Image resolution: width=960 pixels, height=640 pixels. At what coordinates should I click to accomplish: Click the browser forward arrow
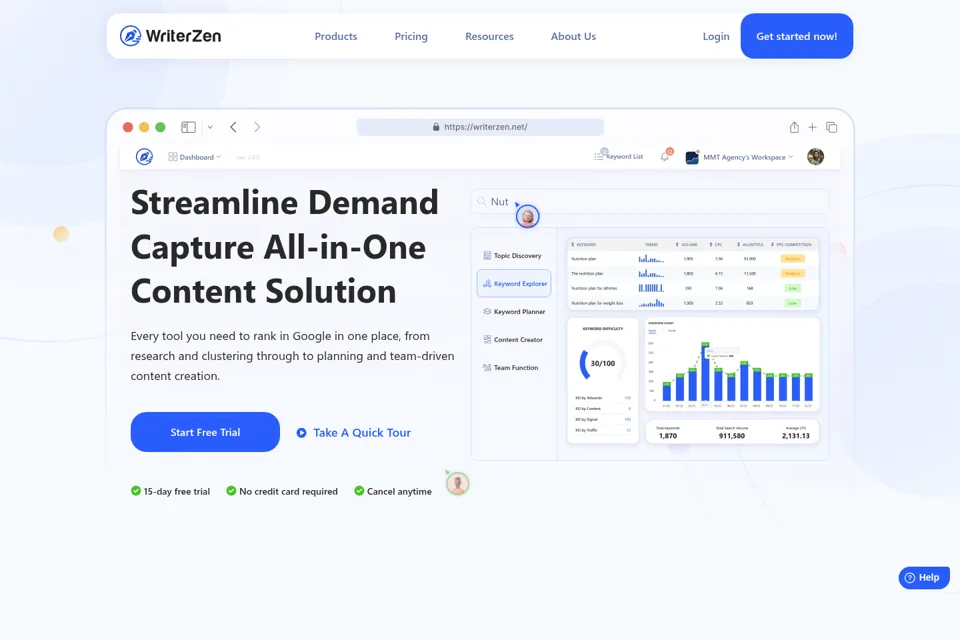click(x=257, y=127)
